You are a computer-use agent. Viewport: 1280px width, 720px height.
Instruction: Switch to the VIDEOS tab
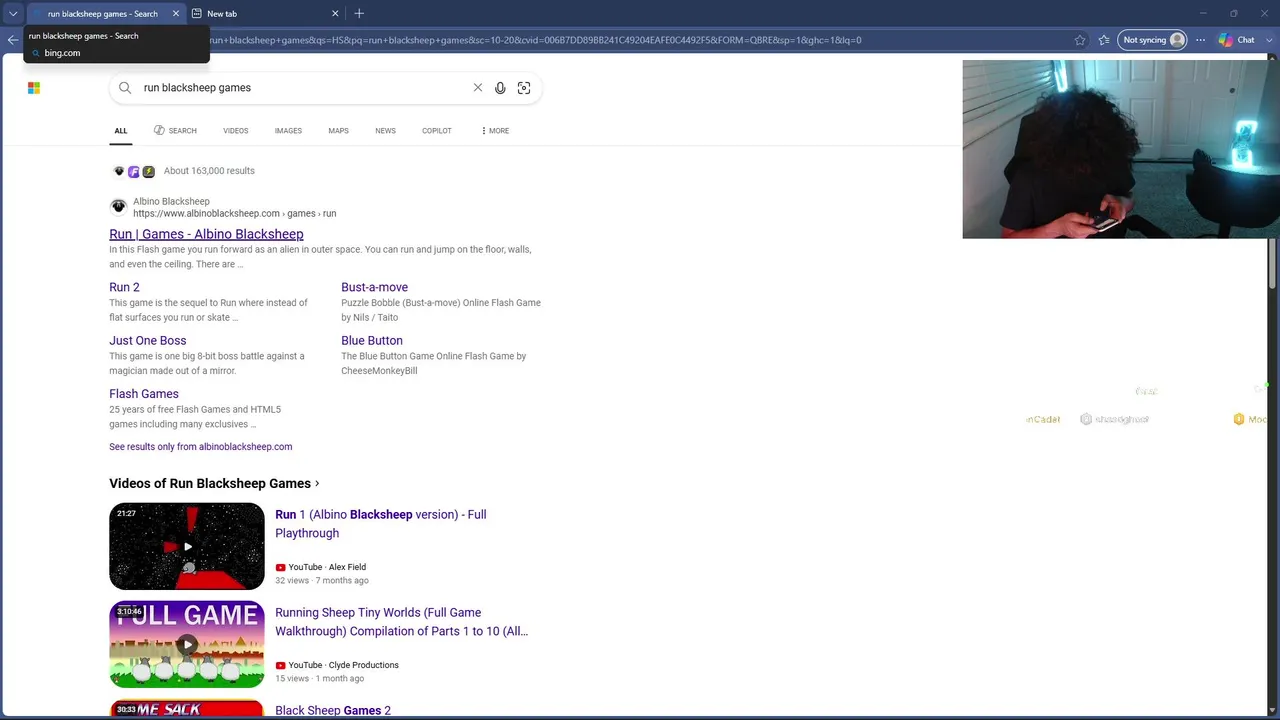pyautogui.click(x=236, y=131)
